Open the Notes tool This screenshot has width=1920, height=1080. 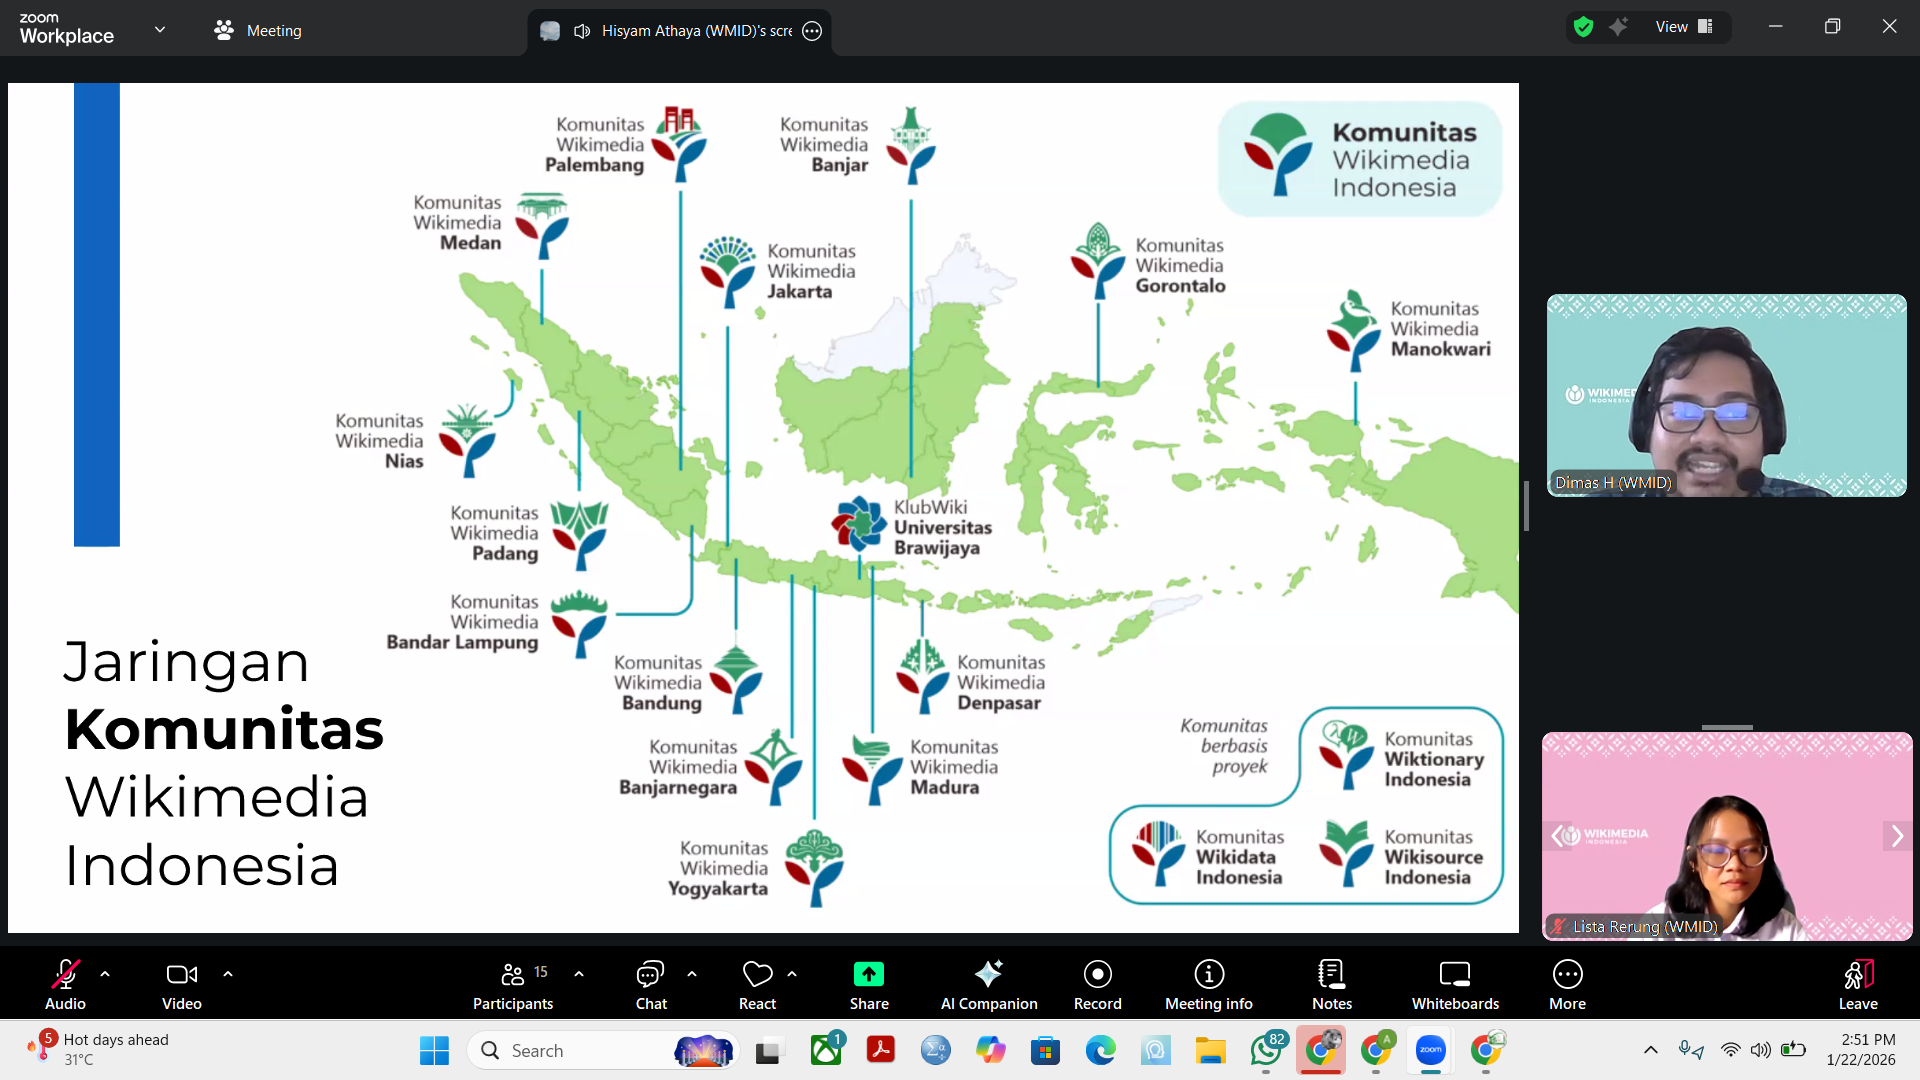coord(1331,983)
